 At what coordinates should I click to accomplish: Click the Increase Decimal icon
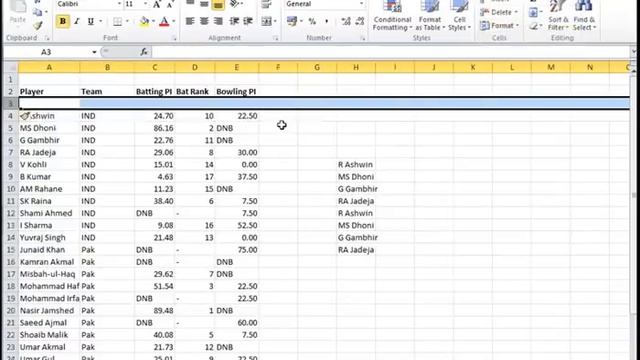tap(346, 21)
